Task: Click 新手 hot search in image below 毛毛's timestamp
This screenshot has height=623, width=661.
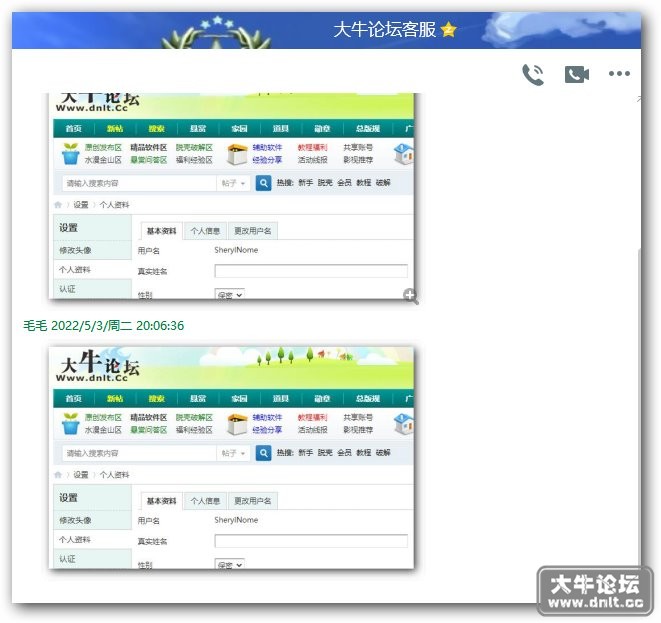Action: click(306, 453)
